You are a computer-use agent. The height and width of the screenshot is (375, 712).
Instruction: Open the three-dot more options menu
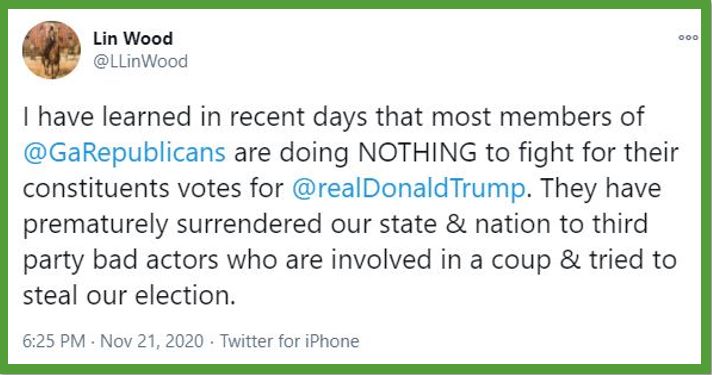[x=688, y=38]
